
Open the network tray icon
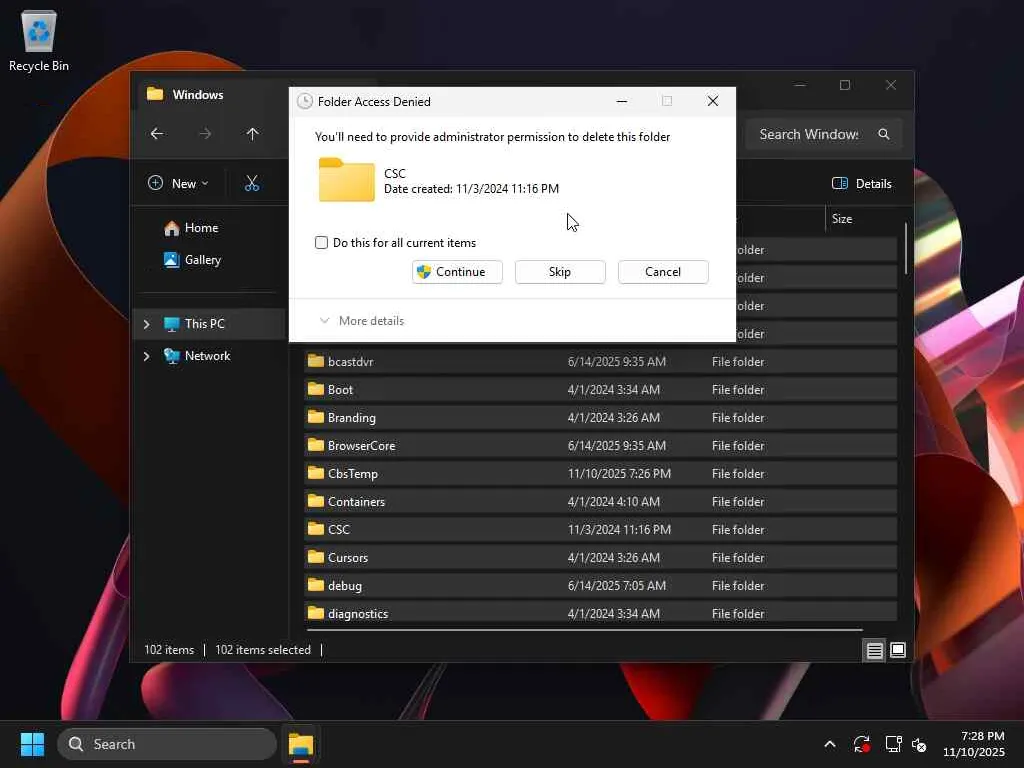[893, 744]
